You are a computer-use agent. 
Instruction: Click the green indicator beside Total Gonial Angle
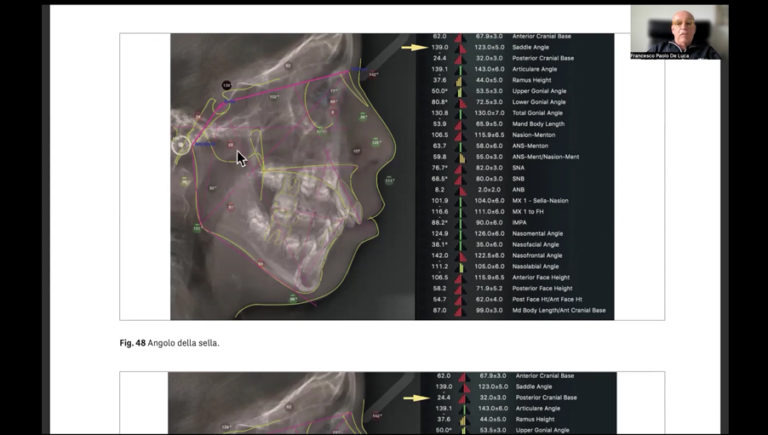[460, 113]
